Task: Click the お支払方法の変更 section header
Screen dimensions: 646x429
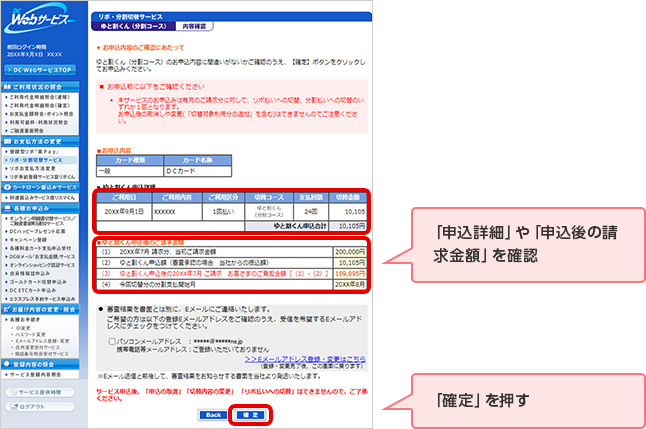Action: click(x=42, y=141)
